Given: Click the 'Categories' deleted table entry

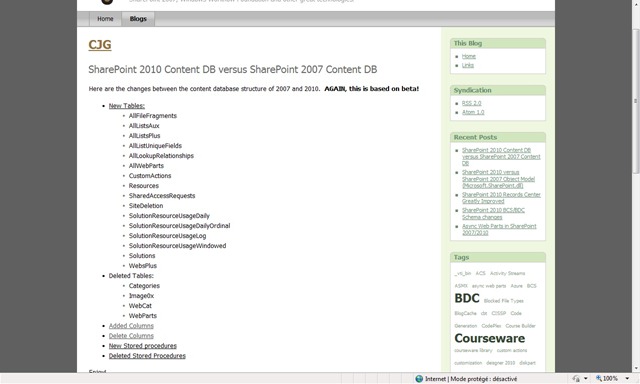Looking at the screenshot, I should [x=144, y=286].
